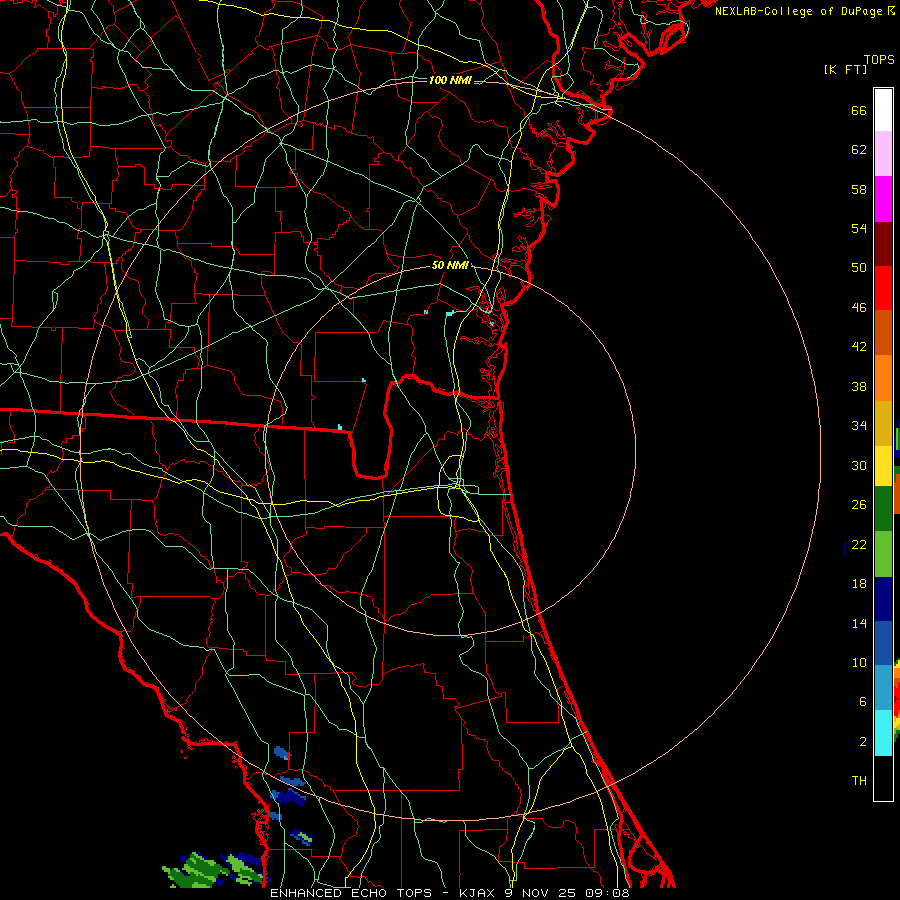Click the dark green legend swatch
Viewport: 900px width, 900px height.
pos(883,509)
